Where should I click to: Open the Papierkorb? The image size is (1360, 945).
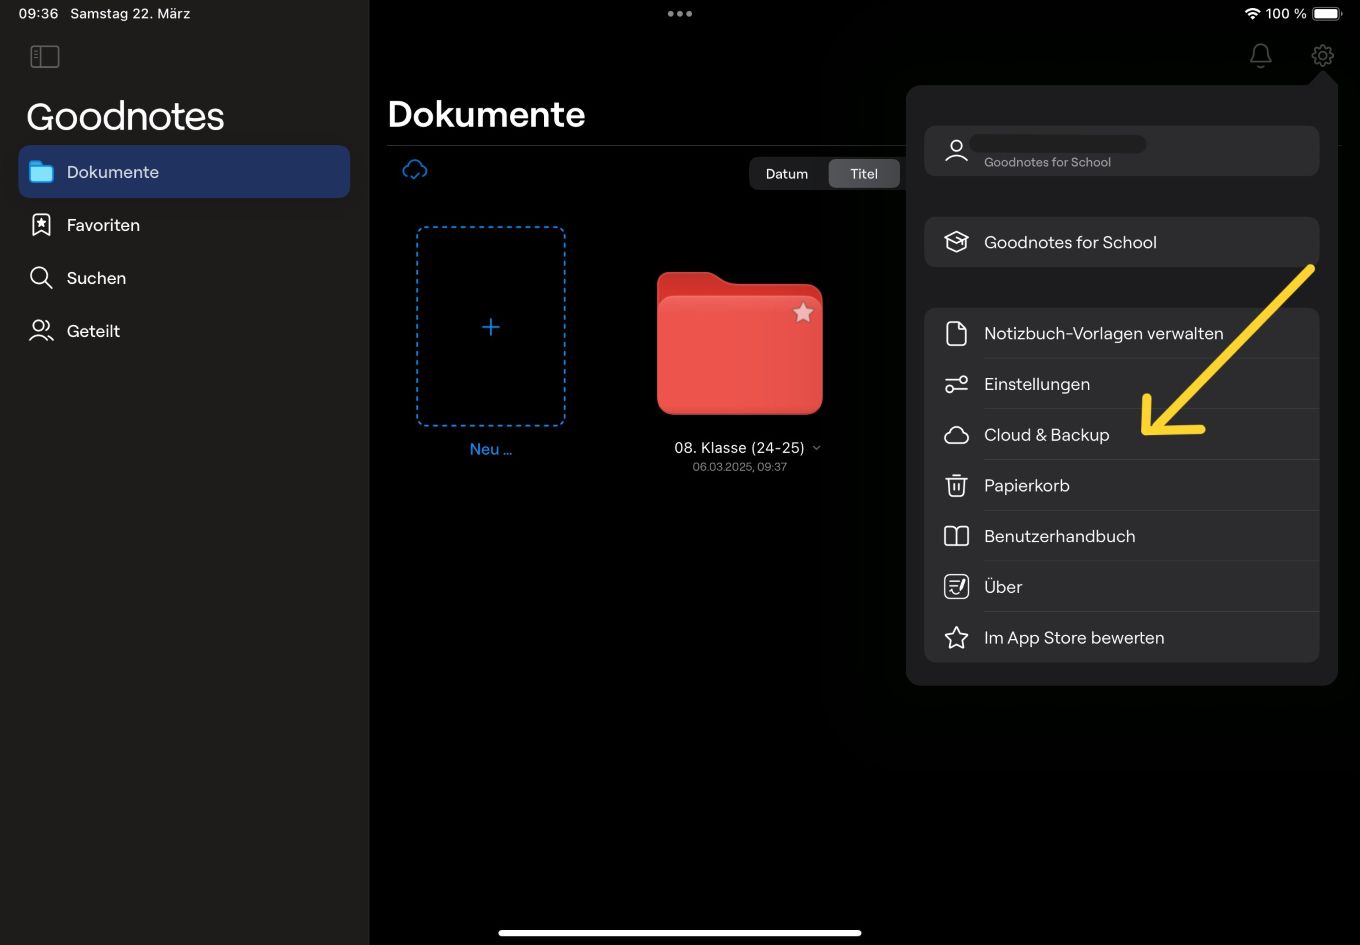pyautogui.click(x=1122, y=486)
